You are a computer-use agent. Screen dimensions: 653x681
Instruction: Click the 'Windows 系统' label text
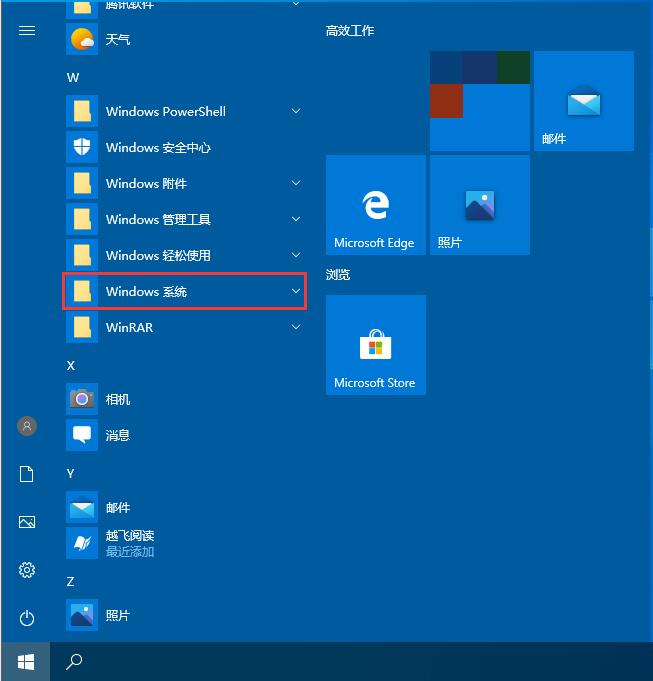(146, 291)
